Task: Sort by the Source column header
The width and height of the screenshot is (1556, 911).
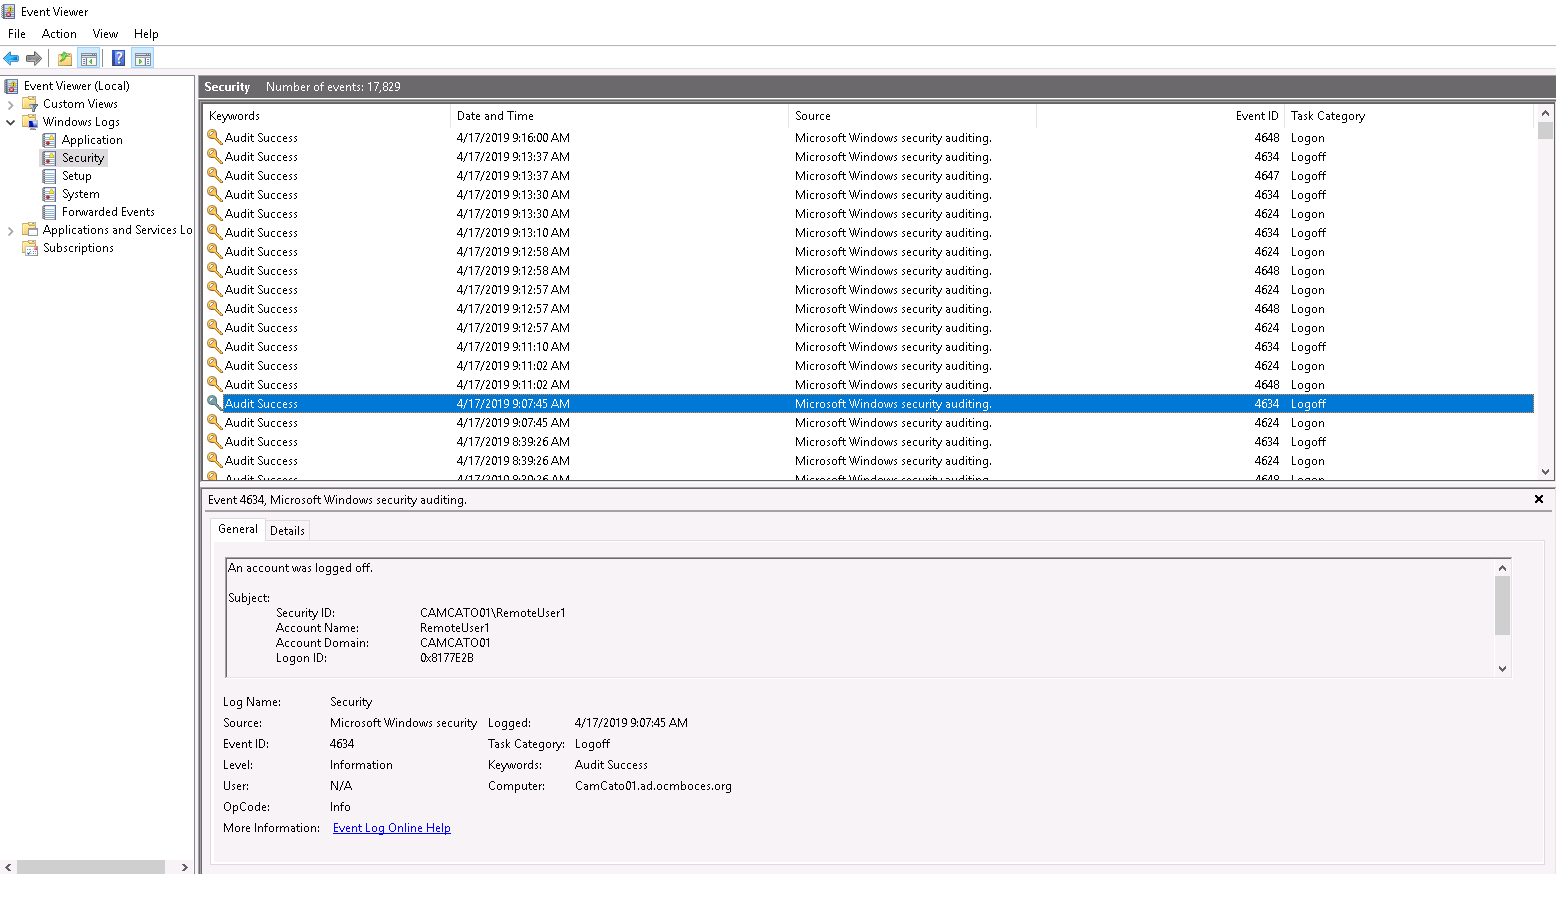Action: pyautogui.click(x=912, y=116)
